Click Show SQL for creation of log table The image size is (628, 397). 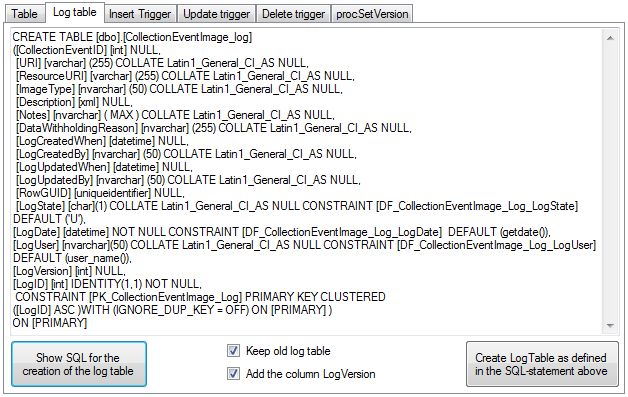tap(79, 364)
